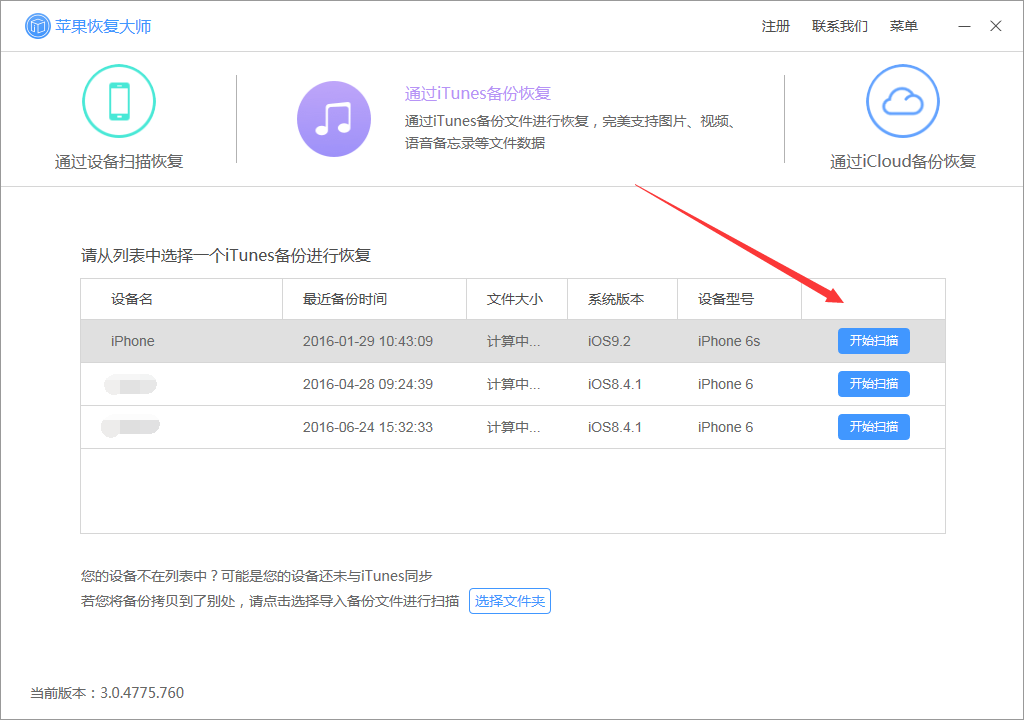Click the 请从列表中选择一个iTunes备份进行恢复 heading
1024x720 pixels.
(226, 255)
